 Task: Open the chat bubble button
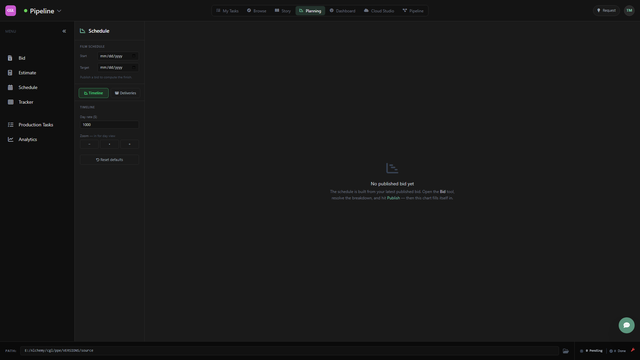626,325
